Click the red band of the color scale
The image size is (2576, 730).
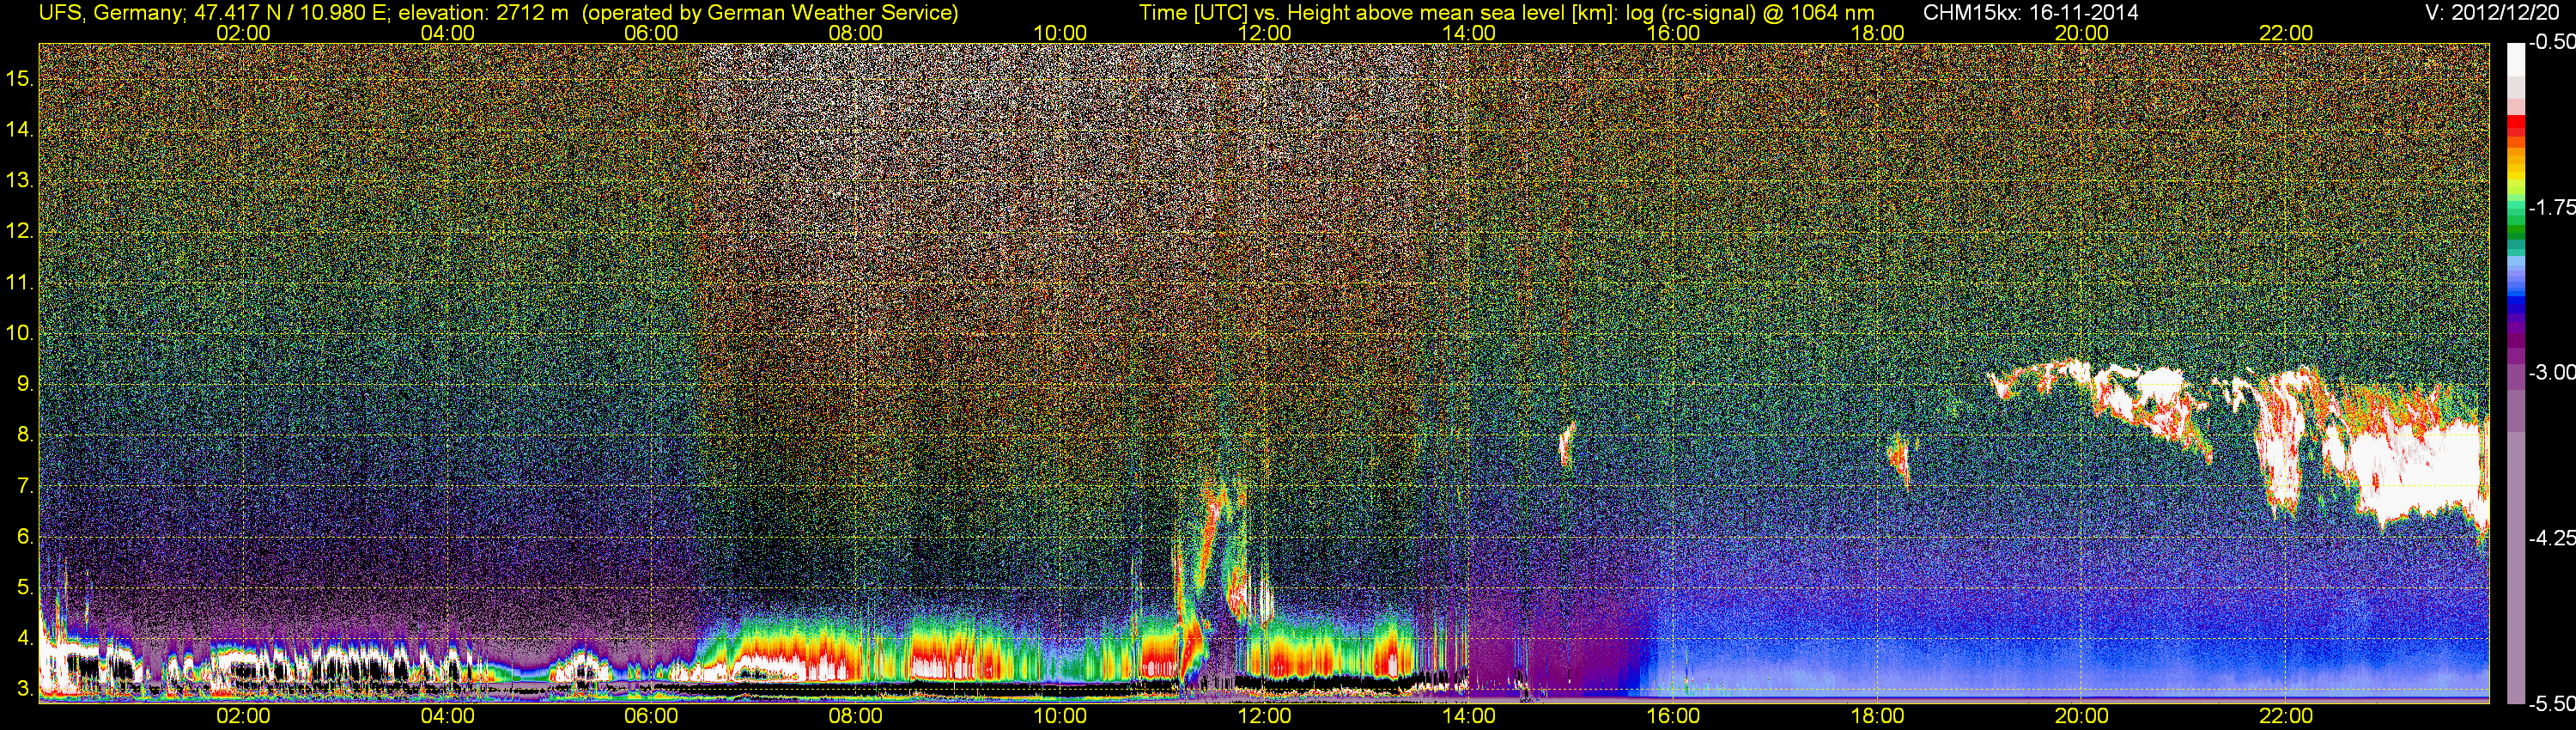click(x=2515, y=125)
